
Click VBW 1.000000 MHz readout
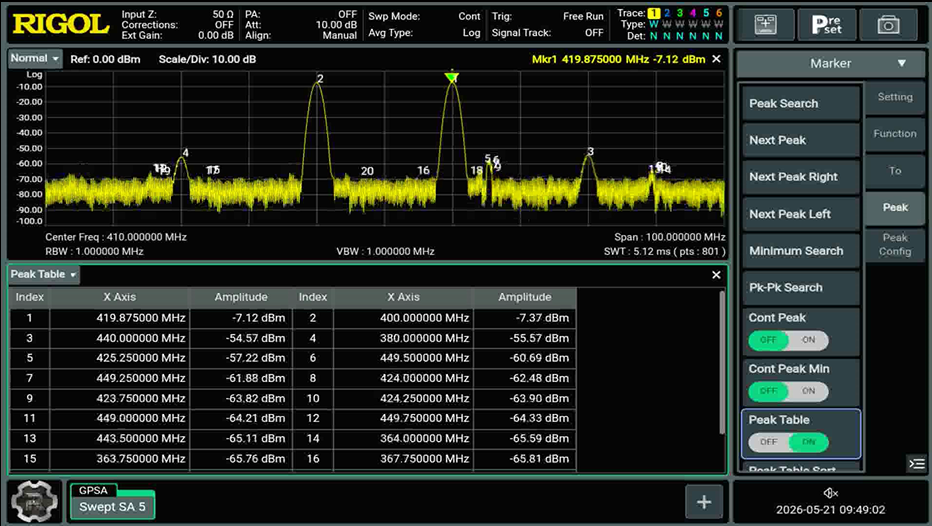click(x=385, y=251)
